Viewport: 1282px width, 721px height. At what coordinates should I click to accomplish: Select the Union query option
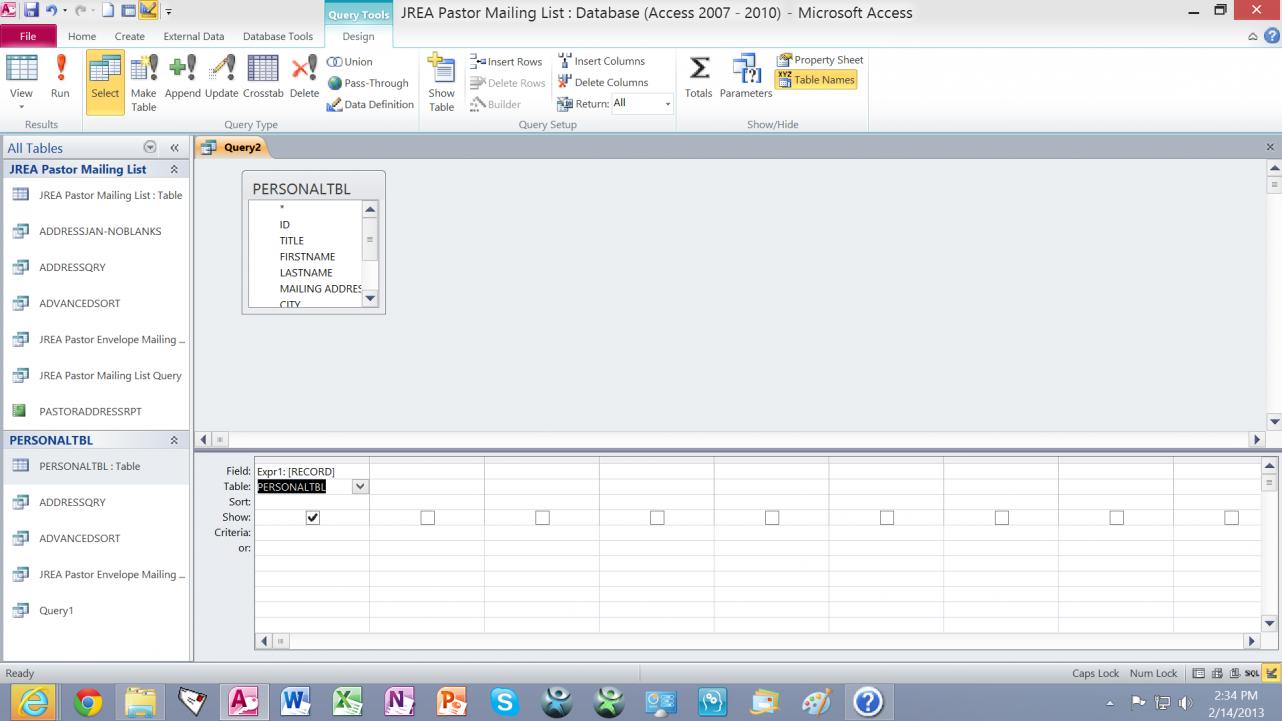tap(350, 62)
